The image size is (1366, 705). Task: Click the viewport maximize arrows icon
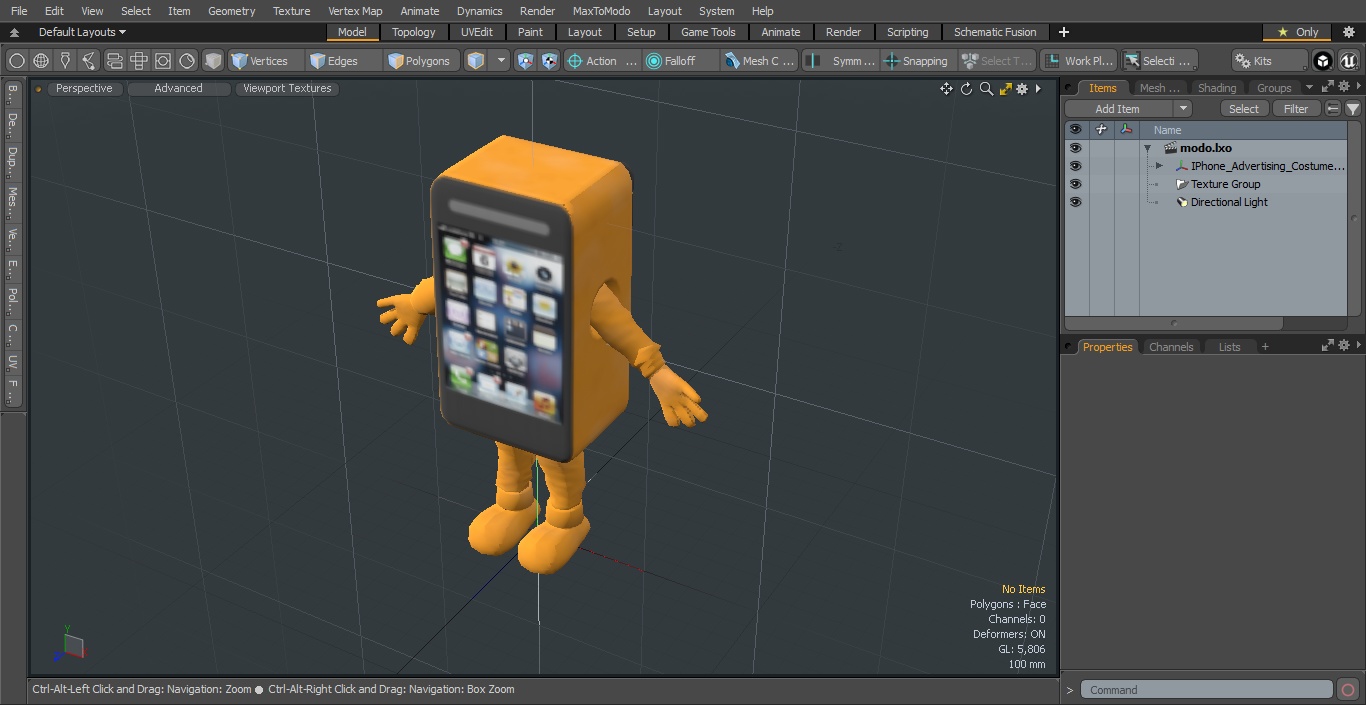point(1005,89)
